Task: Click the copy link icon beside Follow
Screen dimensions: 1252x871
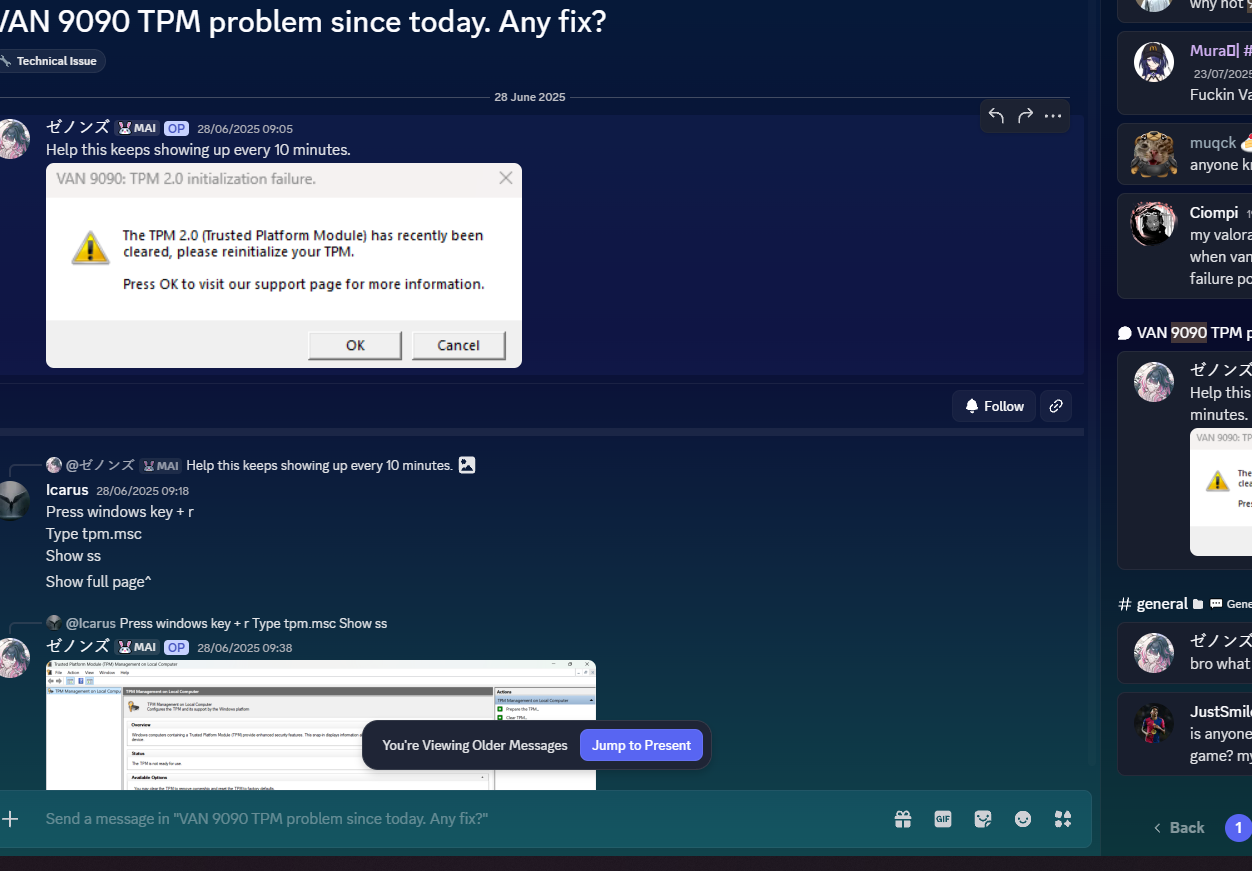Action: click(x=1056, y=406)
